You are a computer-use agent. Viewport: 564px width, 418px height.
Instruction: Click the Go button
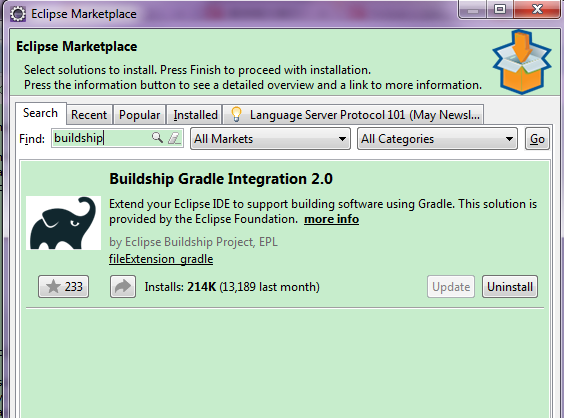click(537, 138)
